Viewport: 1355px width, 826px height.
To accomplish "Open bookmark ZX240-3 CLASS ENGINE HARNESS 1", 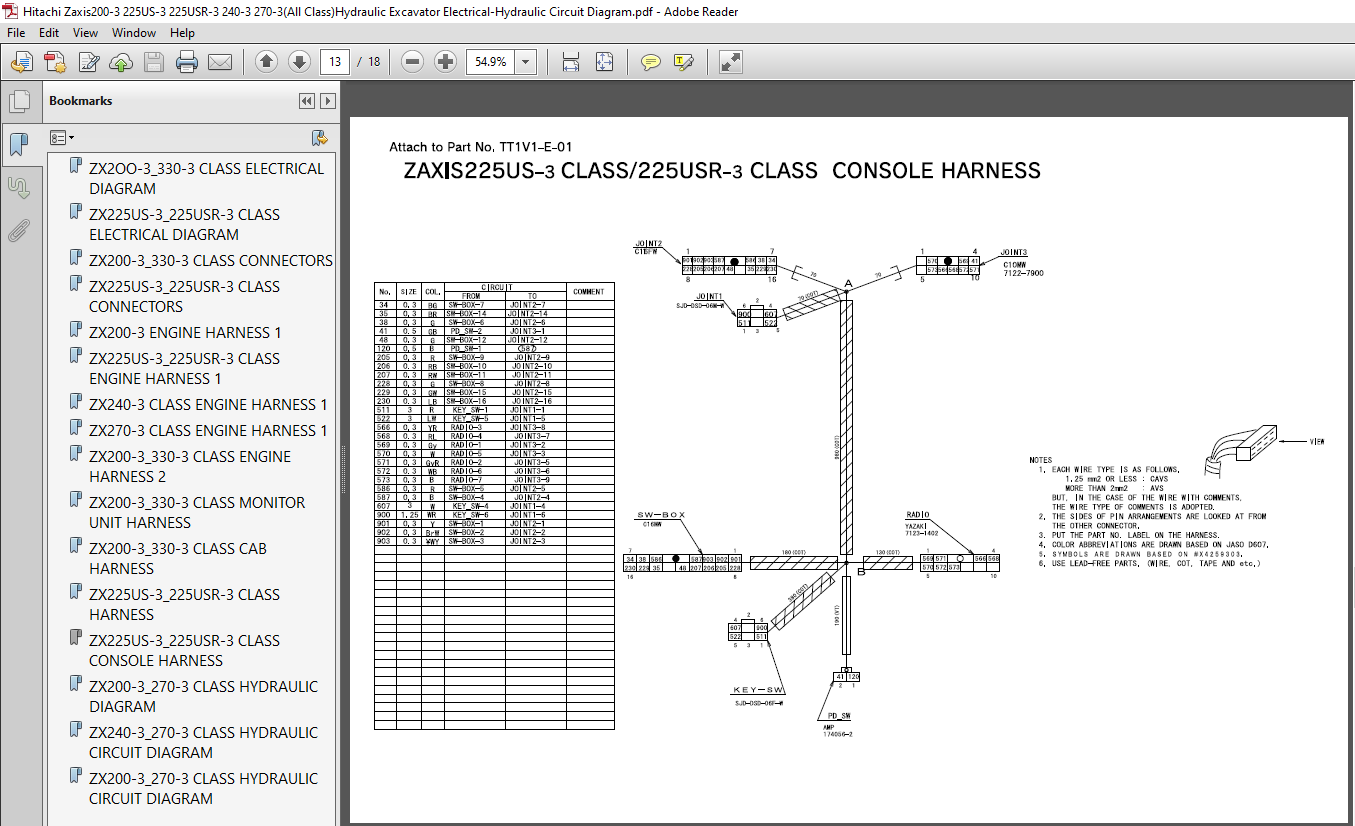I will point(208,404).
